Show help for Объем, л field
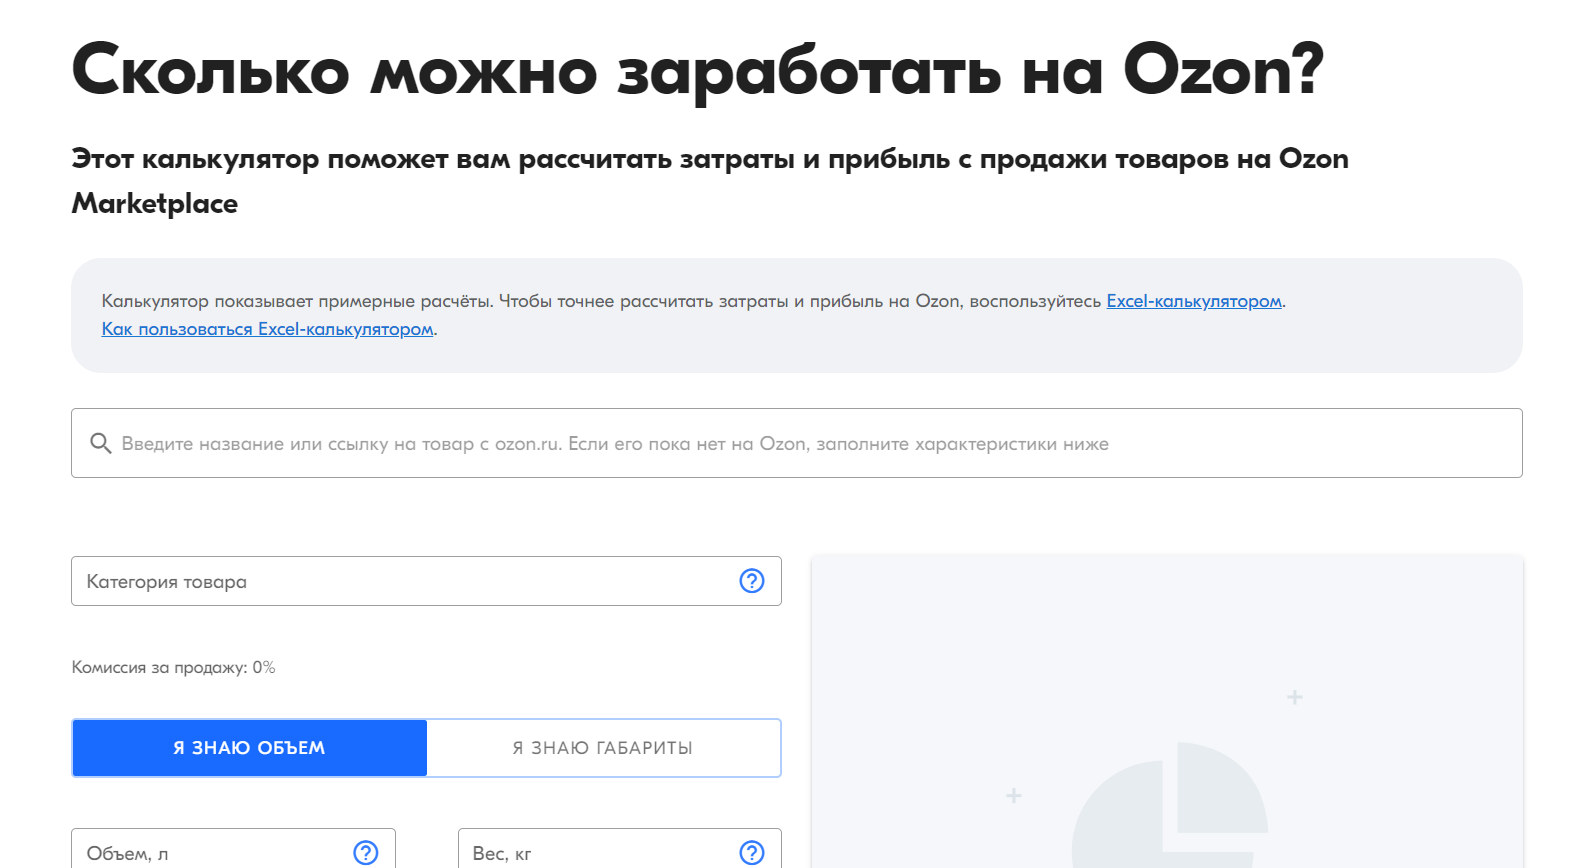This screenshot has width=1594, height=868. (x=366, y=853)
